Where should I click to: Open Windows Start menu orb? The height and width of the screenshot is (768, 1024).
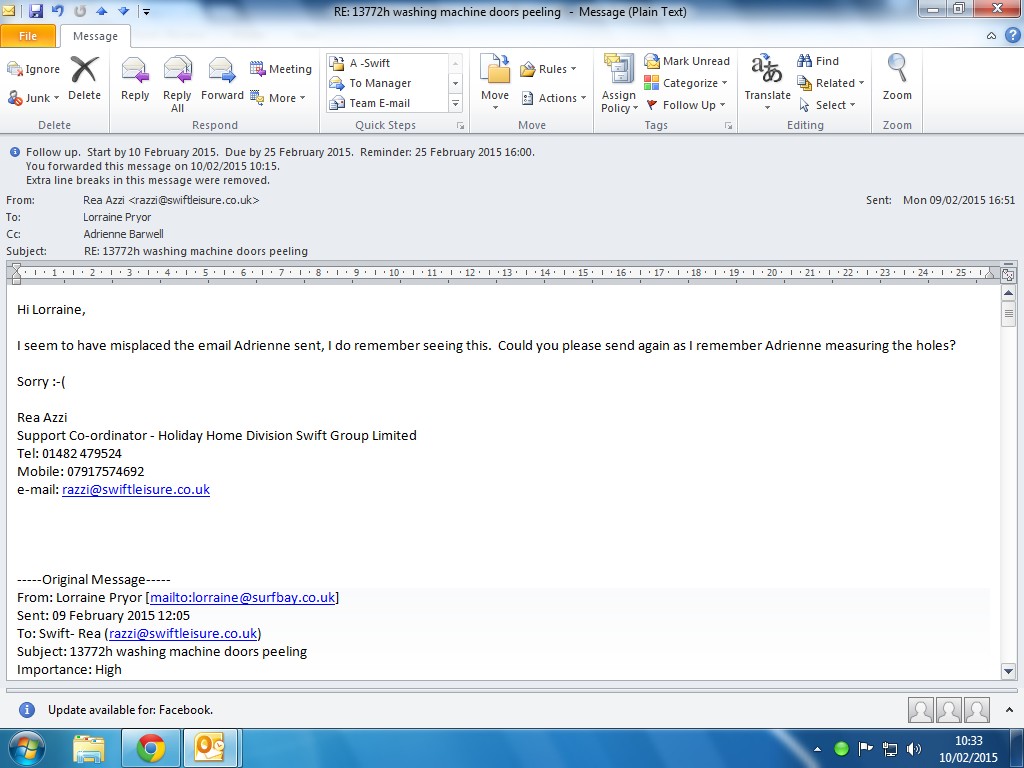pos(26,748)
